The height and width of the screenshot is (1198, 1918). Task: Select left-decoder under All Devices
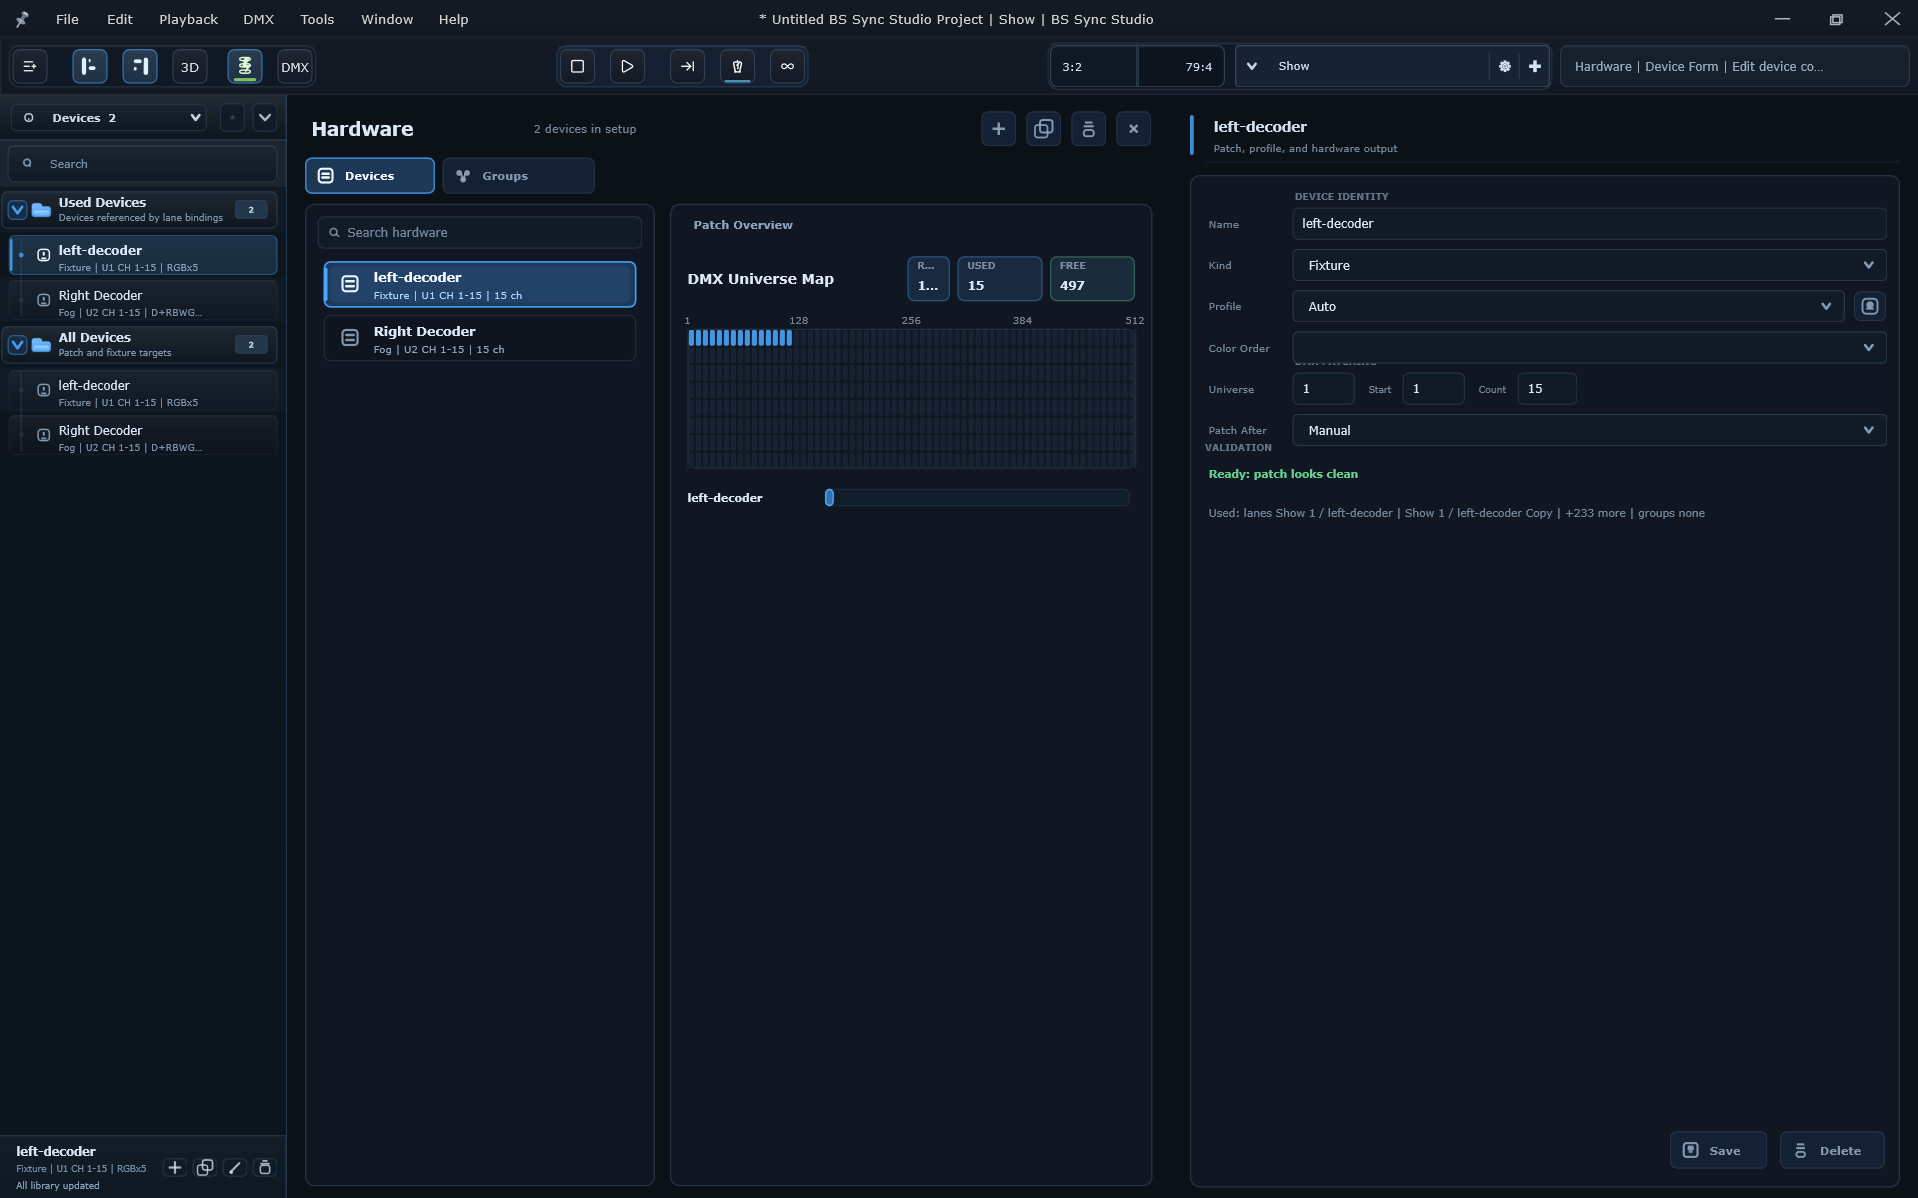[x=142, y=391]
